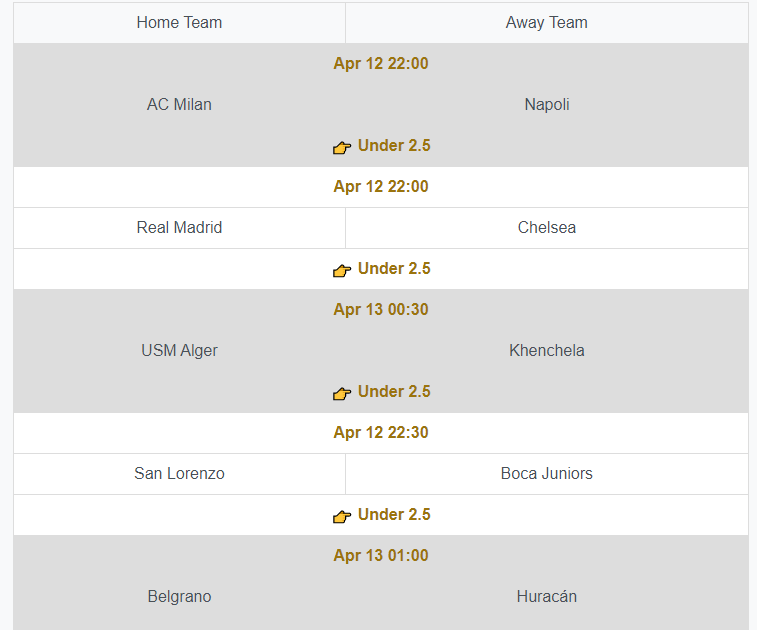Select the Huracán away team
The width and height of the screenshot is (757, 630).
tap(547, 597)
